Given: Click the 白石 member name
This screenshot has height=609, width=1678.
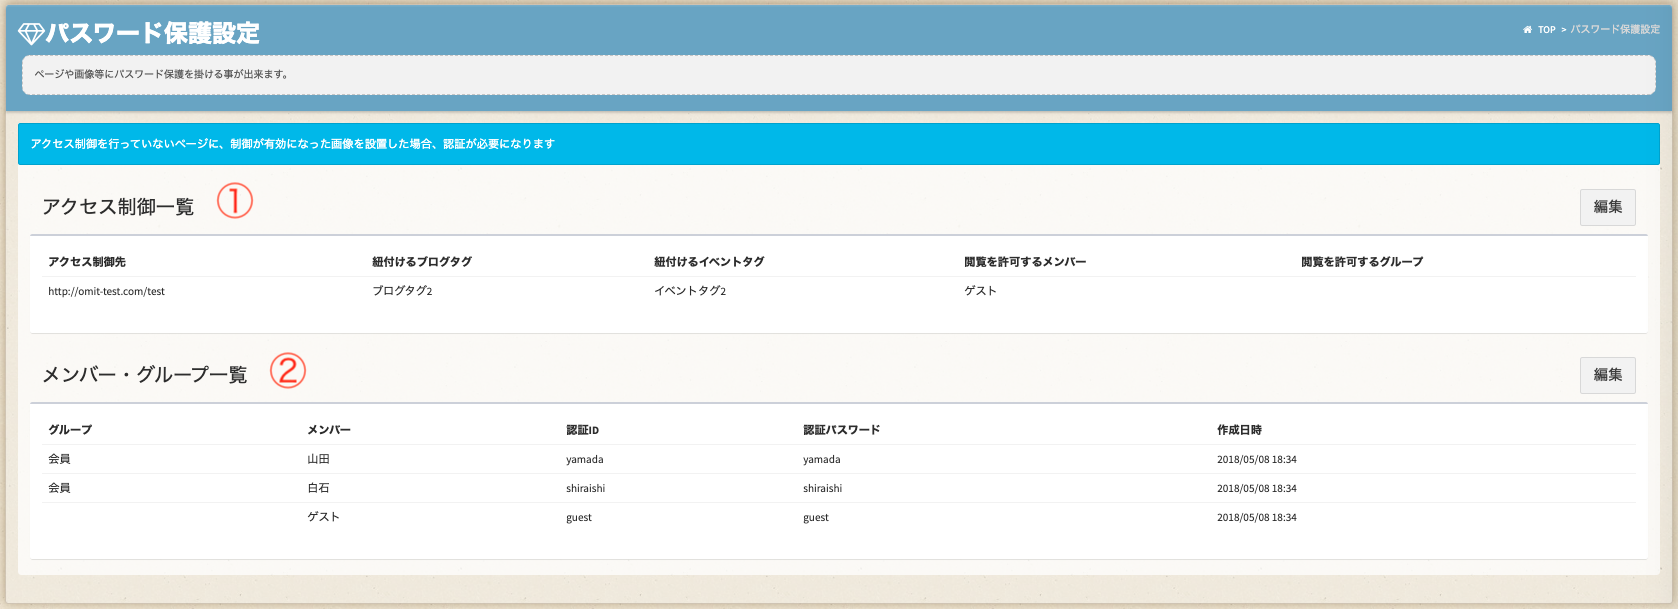Looking at the screenshot, I should tap(318, 488).
